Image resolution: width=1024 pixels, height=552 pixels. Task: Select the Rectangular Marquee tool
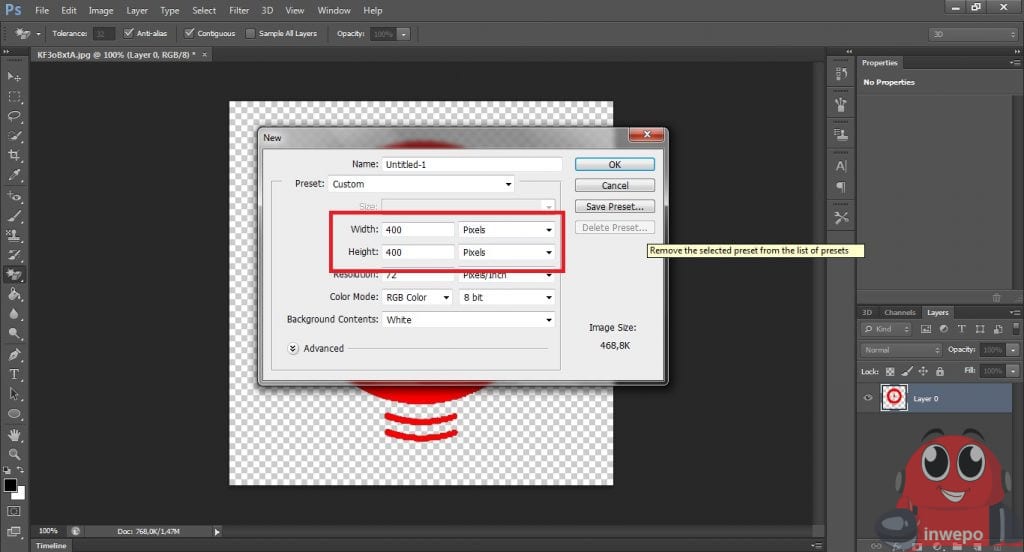coord(15,97)
